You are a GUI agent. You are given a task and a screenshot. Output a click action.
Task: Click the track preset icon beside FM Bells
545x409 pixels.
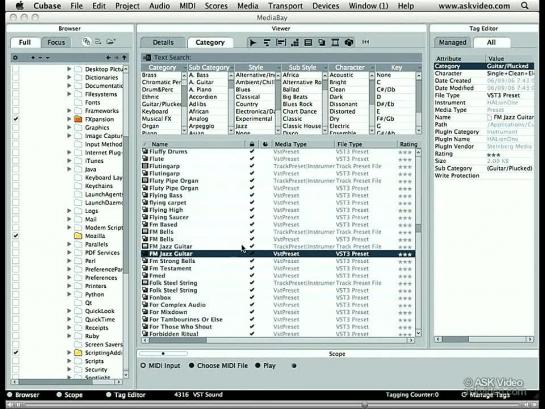[x=145, y=232]
